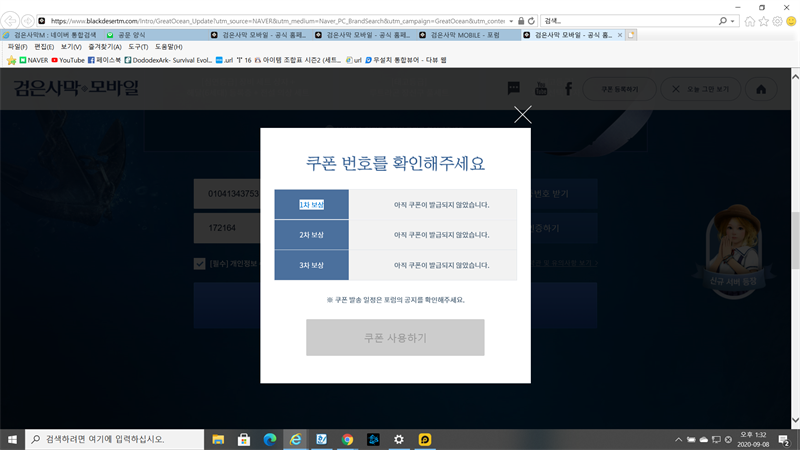Switch to the 검은사막 MOBILE - 포럼 tab
Image resolution: width=800 pixels, height=450 pixels.
pos(470,34)
